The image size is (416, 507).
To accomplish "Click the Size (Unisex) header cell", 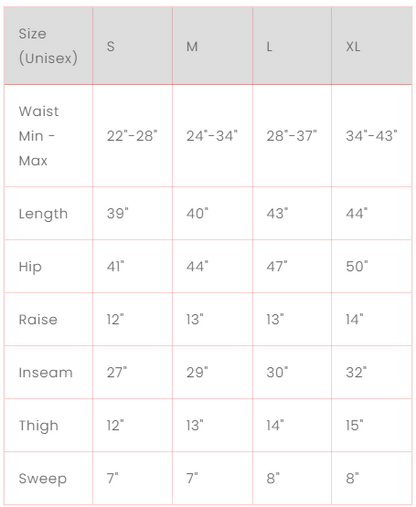I will [x=48, y=46].
